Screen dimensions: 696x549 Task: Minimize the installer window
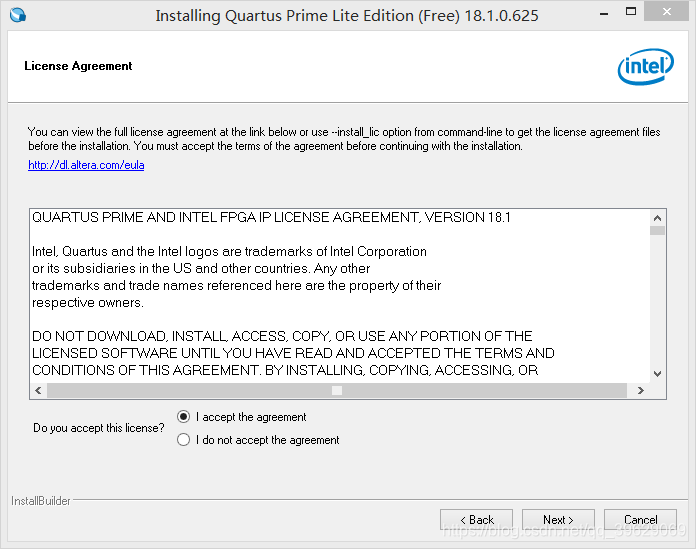click(x=604, y=13)
